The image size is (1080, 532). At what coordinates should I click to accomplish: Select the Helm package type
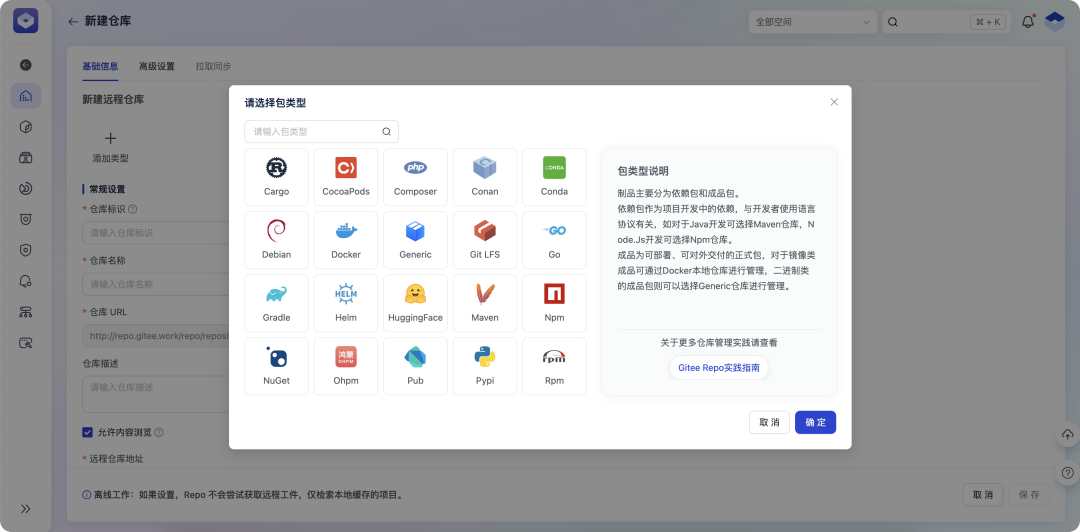pos(346,303)
